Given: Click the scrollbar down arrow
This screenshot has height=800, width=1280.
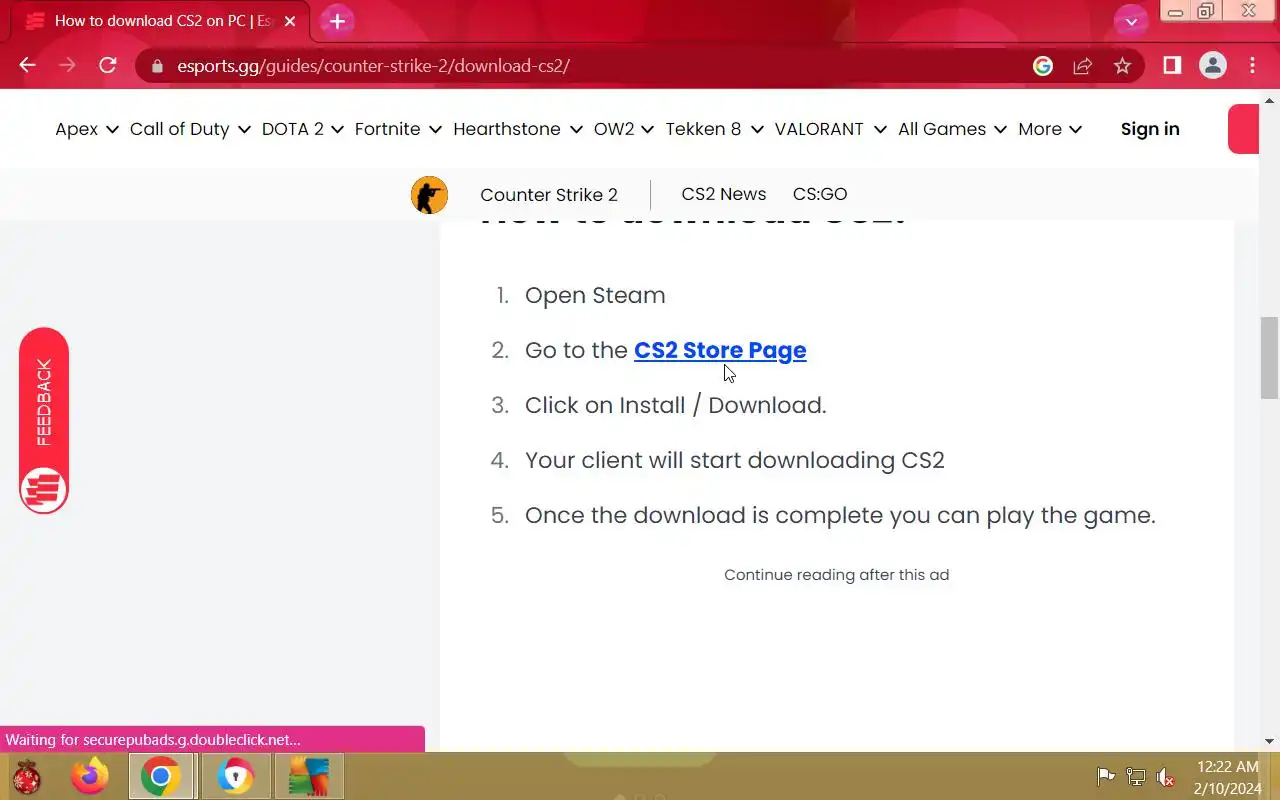Looking at the screenshot, I should [1270, 742].
